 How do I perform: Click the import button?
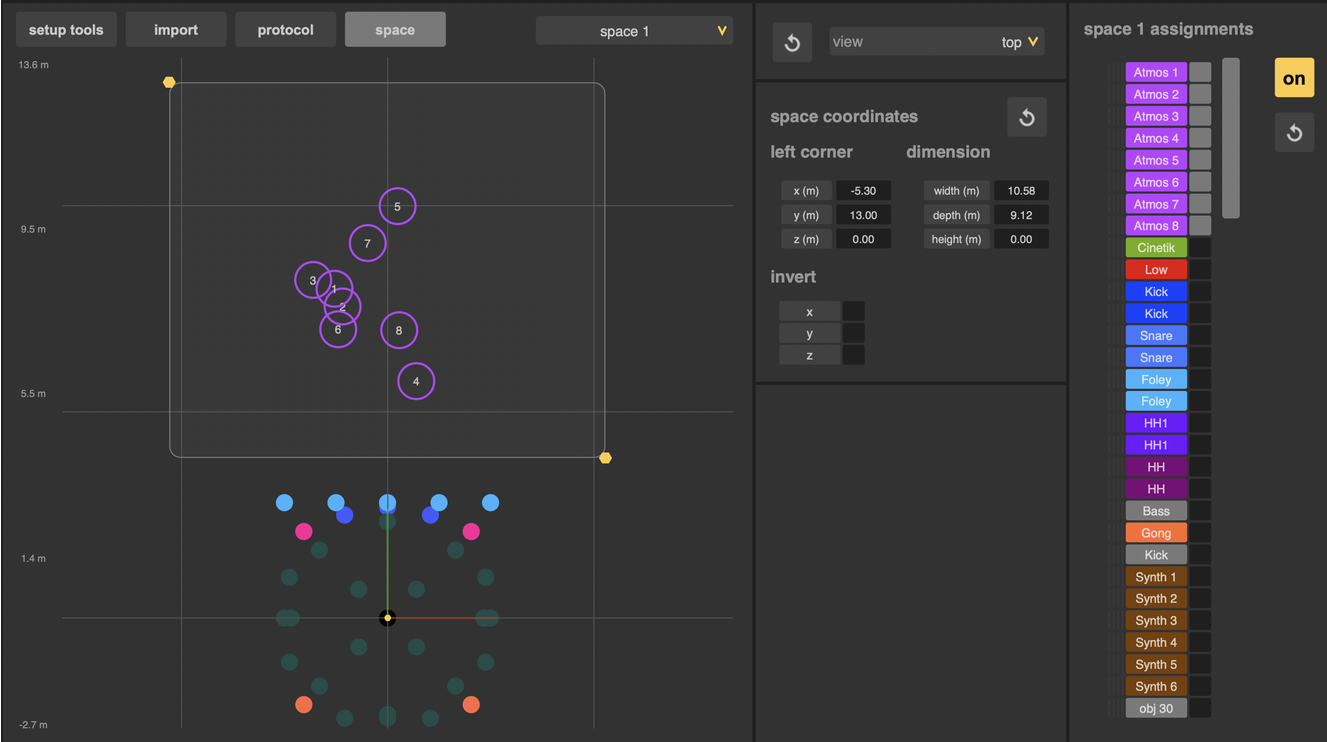pyautogui.click(x=176, y=30)
